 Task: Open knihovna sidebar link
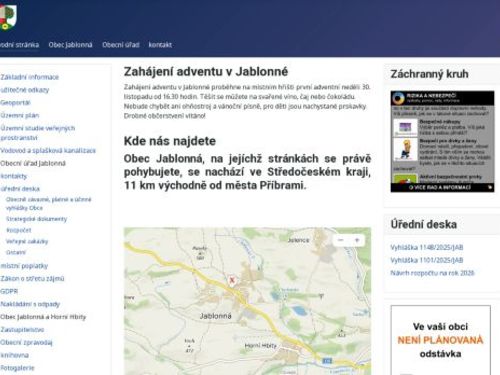coord(14,355)
